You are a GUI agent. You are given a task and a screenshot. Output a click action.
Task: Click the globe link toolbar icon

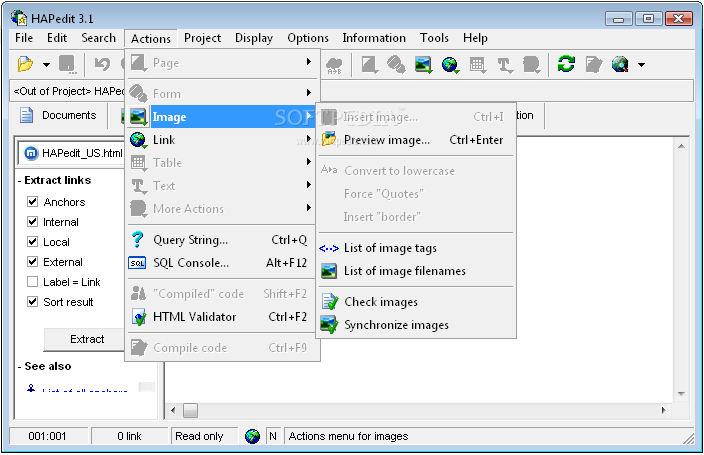pos(450,65)
